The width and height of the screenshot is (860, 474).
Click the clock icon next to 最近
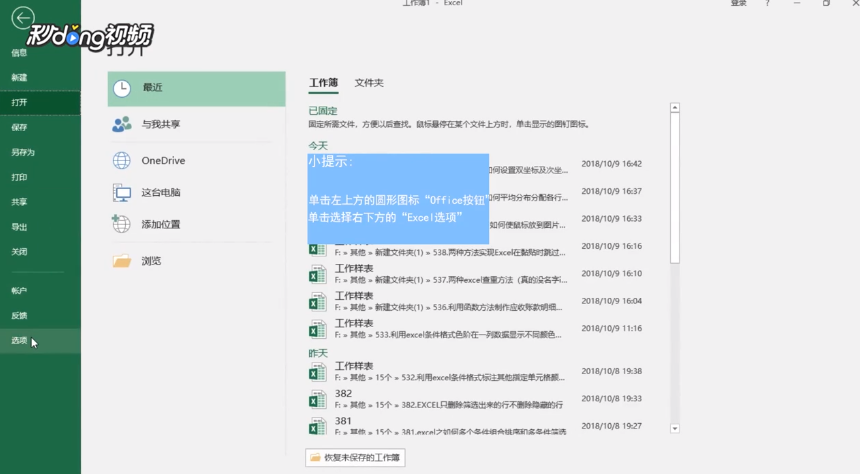tap(122, 88)
